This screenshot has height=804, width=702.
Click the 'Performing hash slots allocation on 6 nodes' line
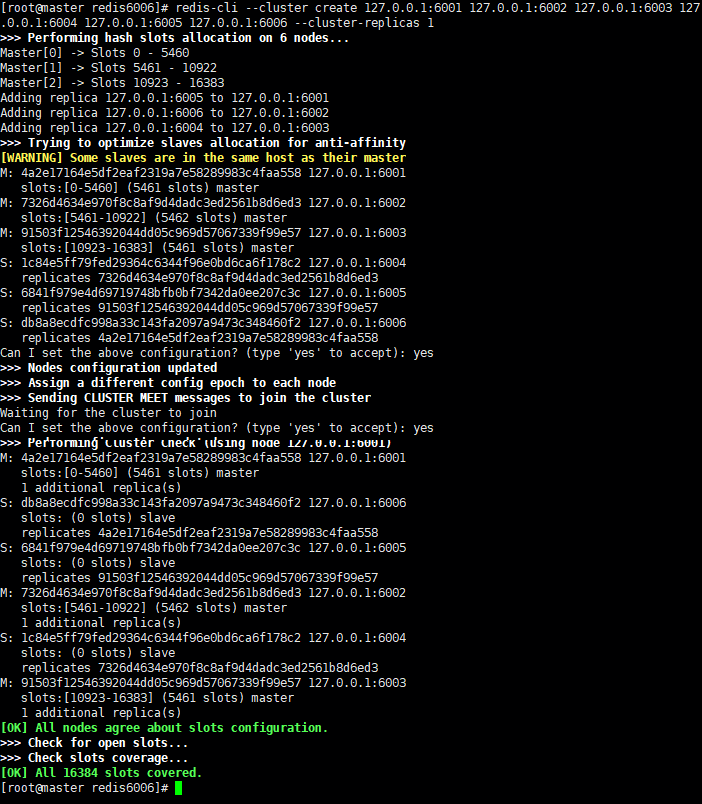tap(174, 38)
